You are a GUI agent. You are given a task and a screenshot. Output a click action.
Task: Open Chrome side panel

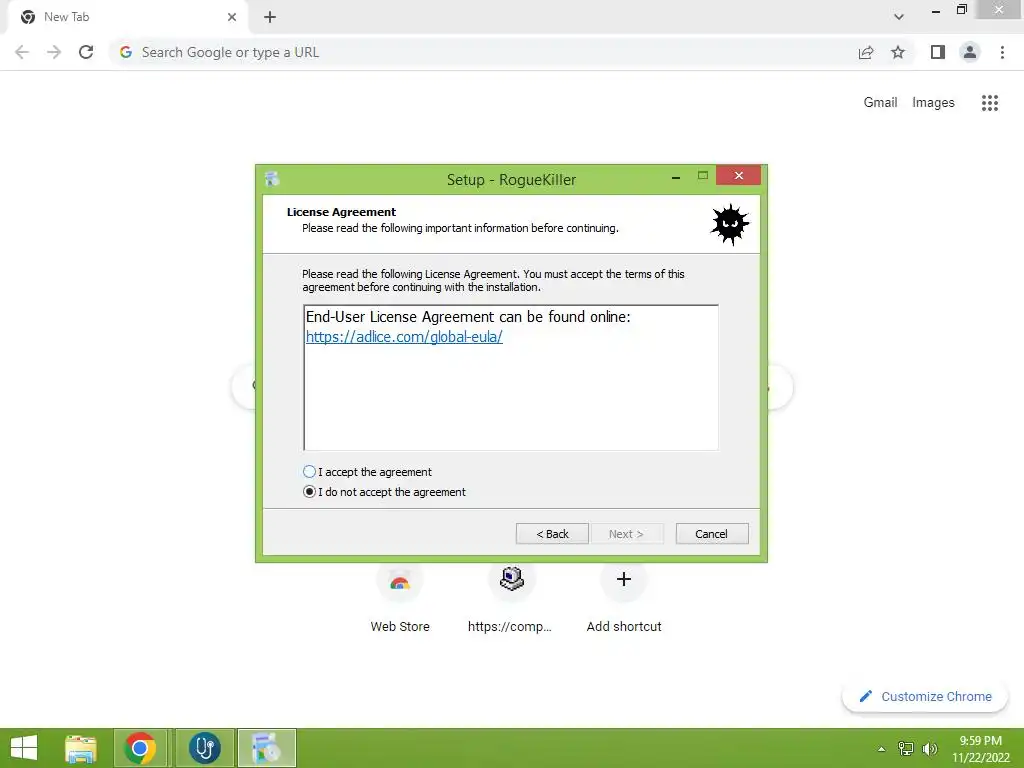tap(938, 52)
